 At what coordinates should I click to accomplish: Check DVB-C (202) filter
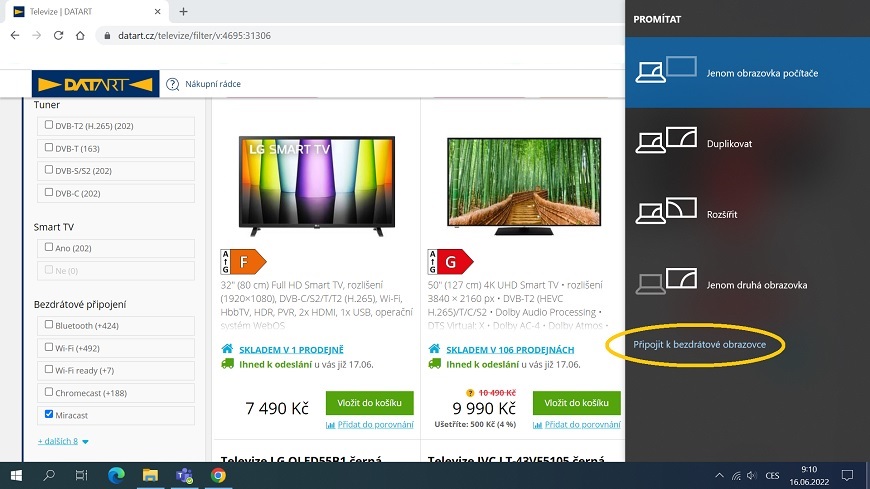(49, 192)
